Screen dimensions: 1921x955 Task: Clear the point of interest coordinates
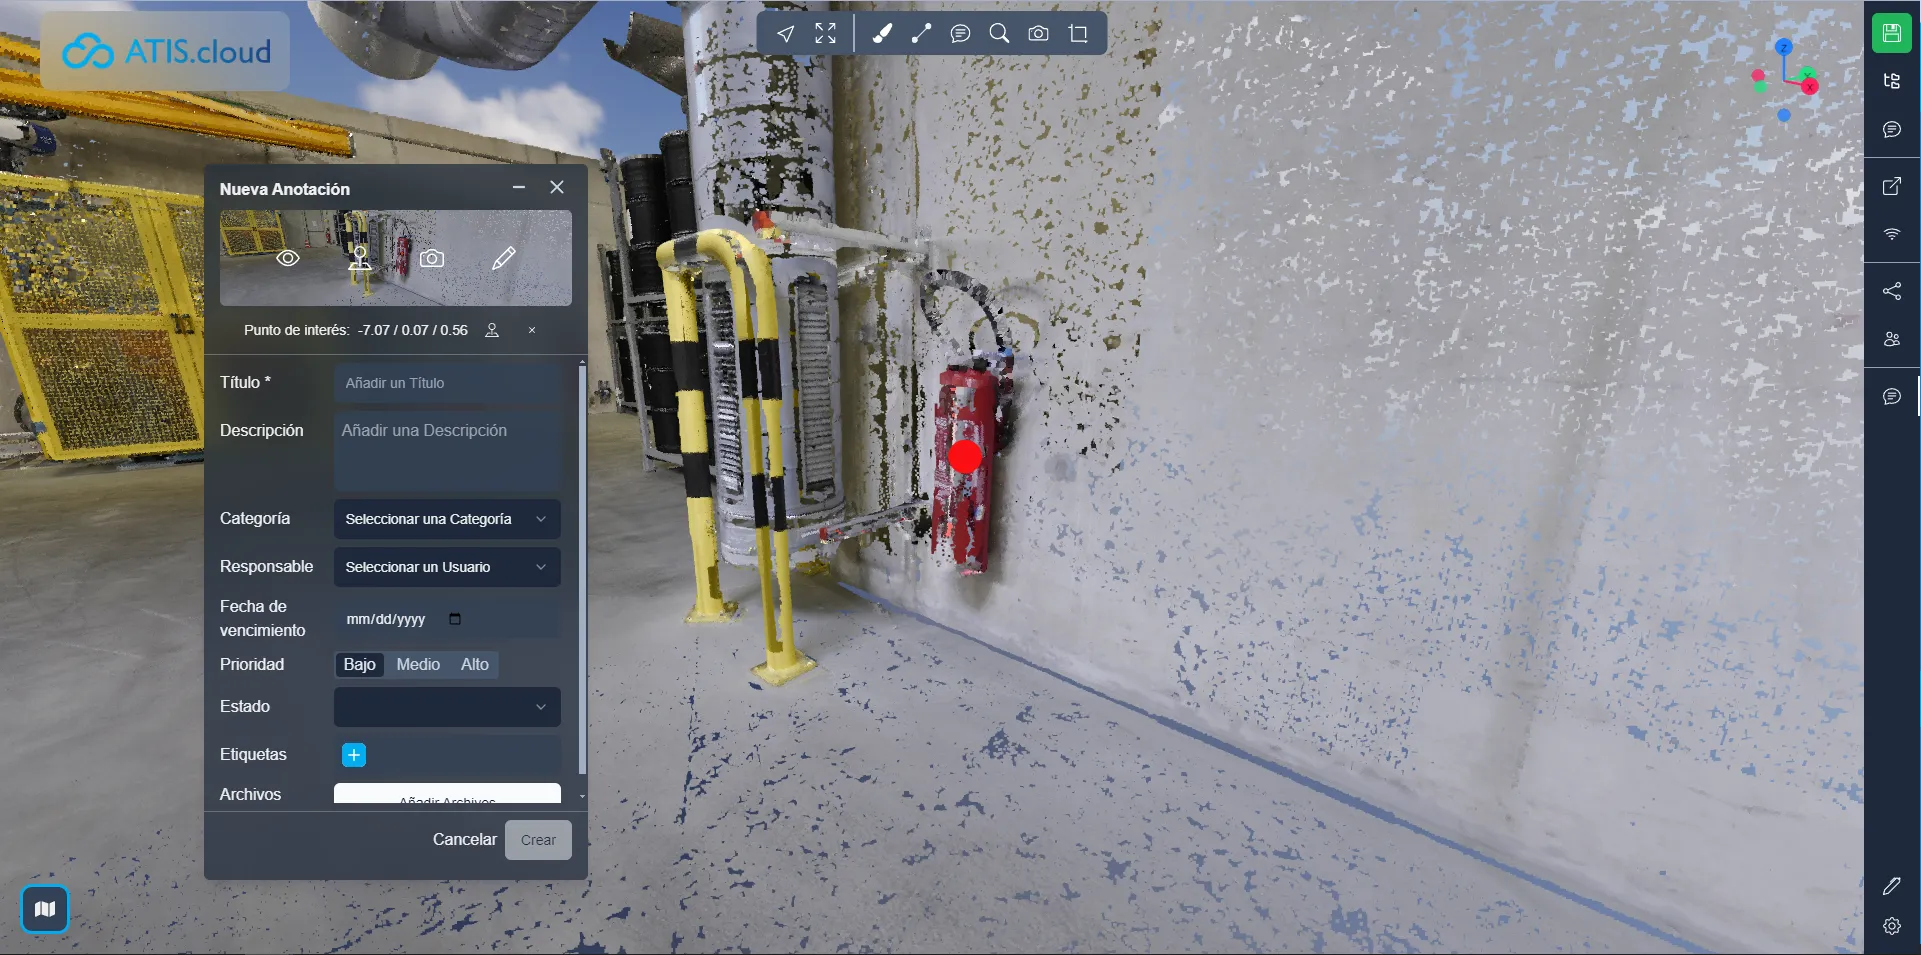point(532,330)
